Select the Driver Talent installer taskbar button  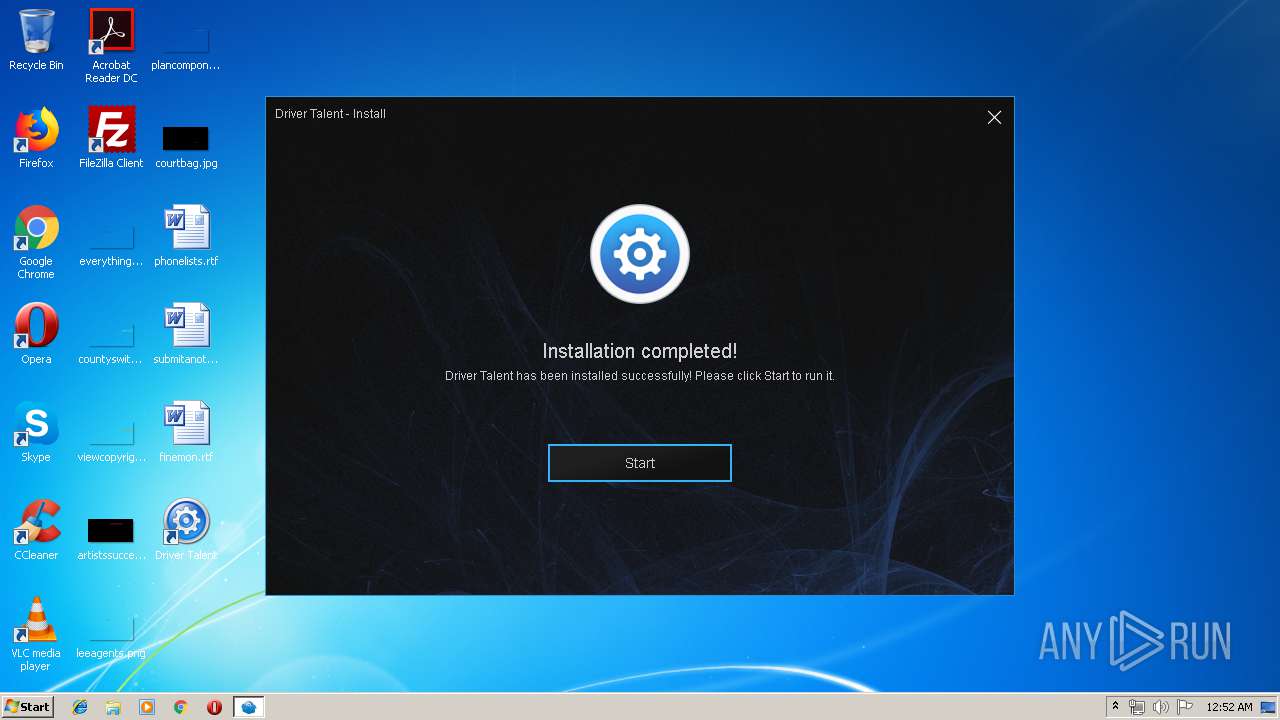tap(248, 707)
